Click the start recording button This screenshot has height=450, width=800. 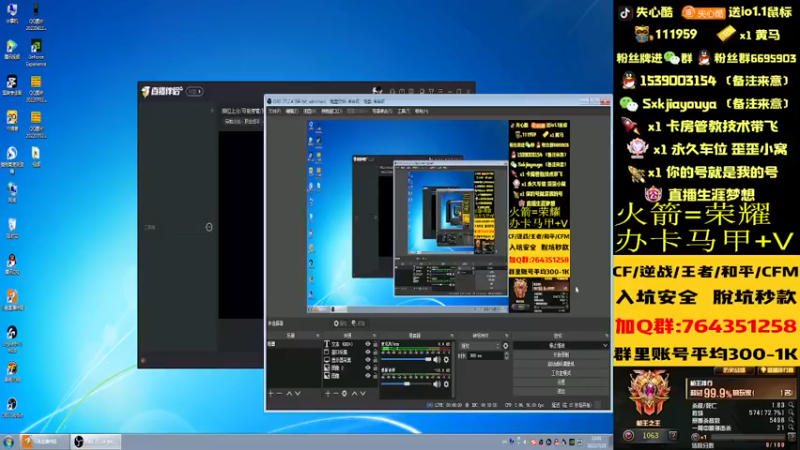pos(561,355)
